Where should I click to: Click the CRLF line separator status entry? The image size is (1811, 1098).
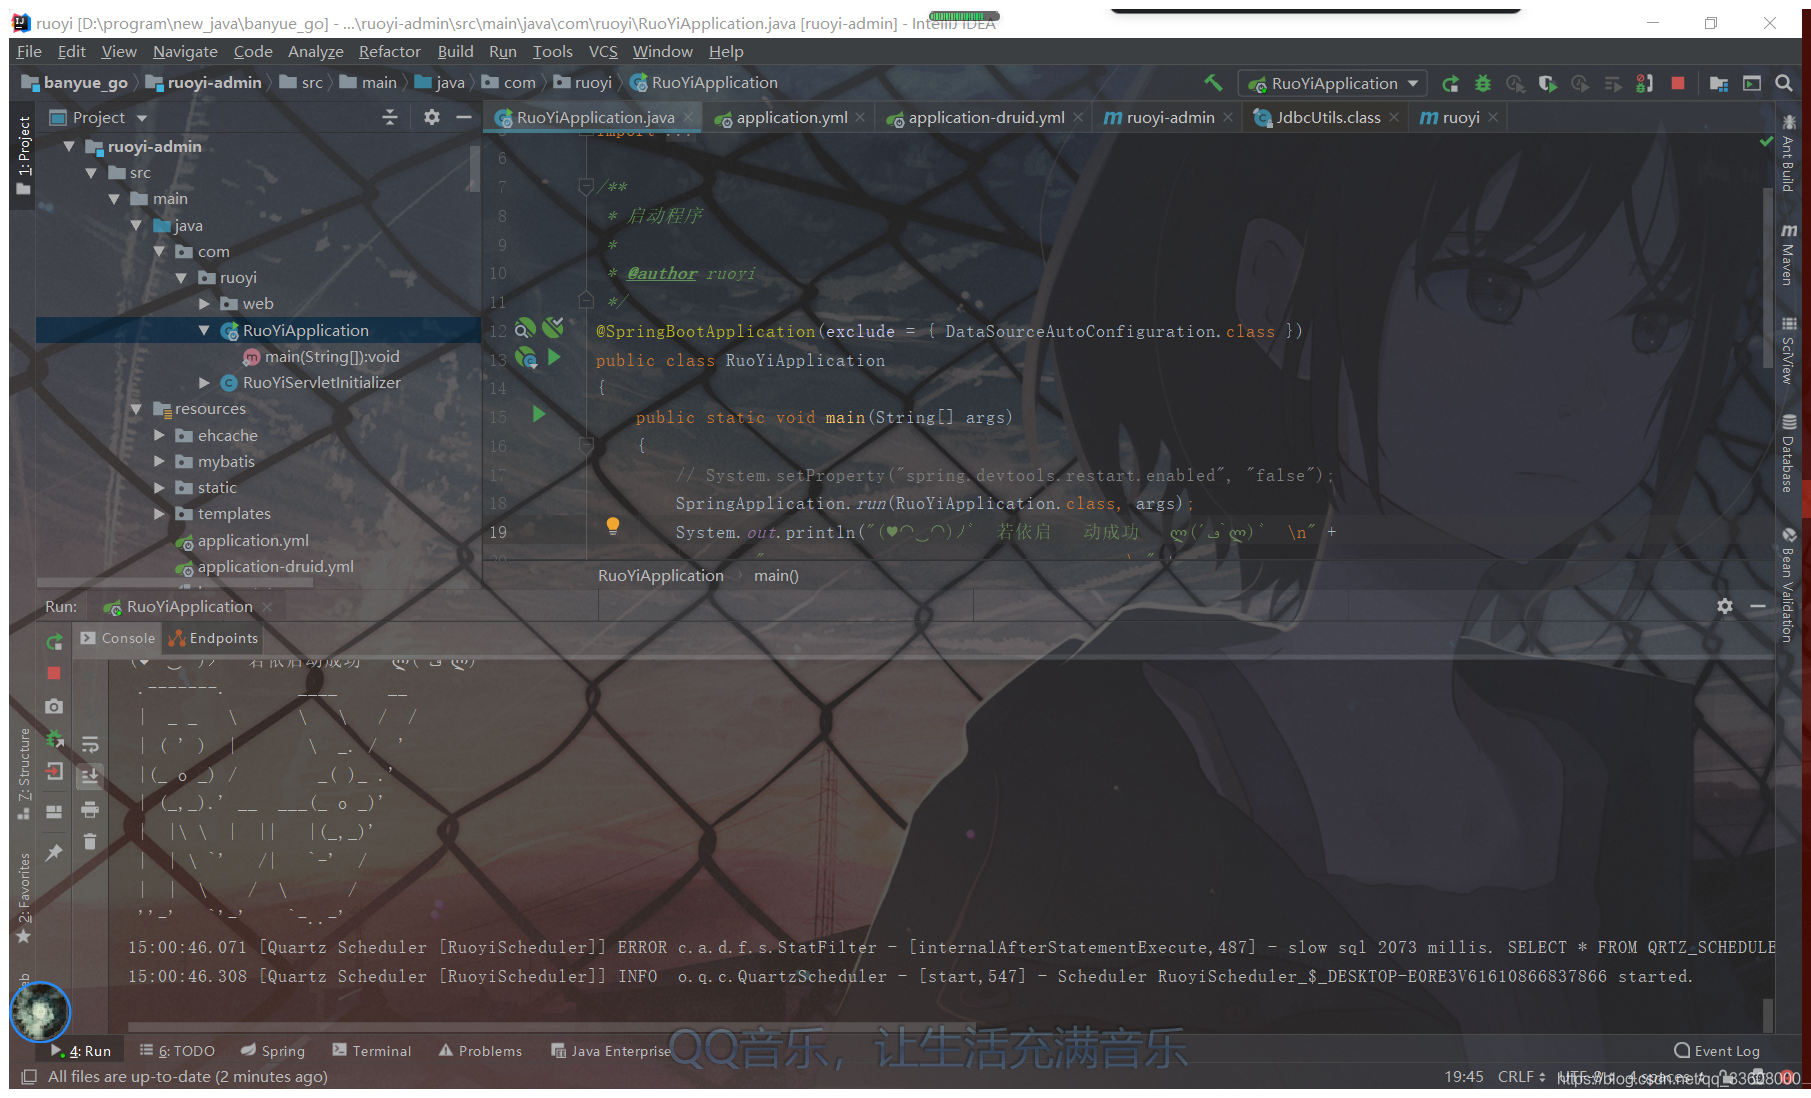coord(1521,1077)
